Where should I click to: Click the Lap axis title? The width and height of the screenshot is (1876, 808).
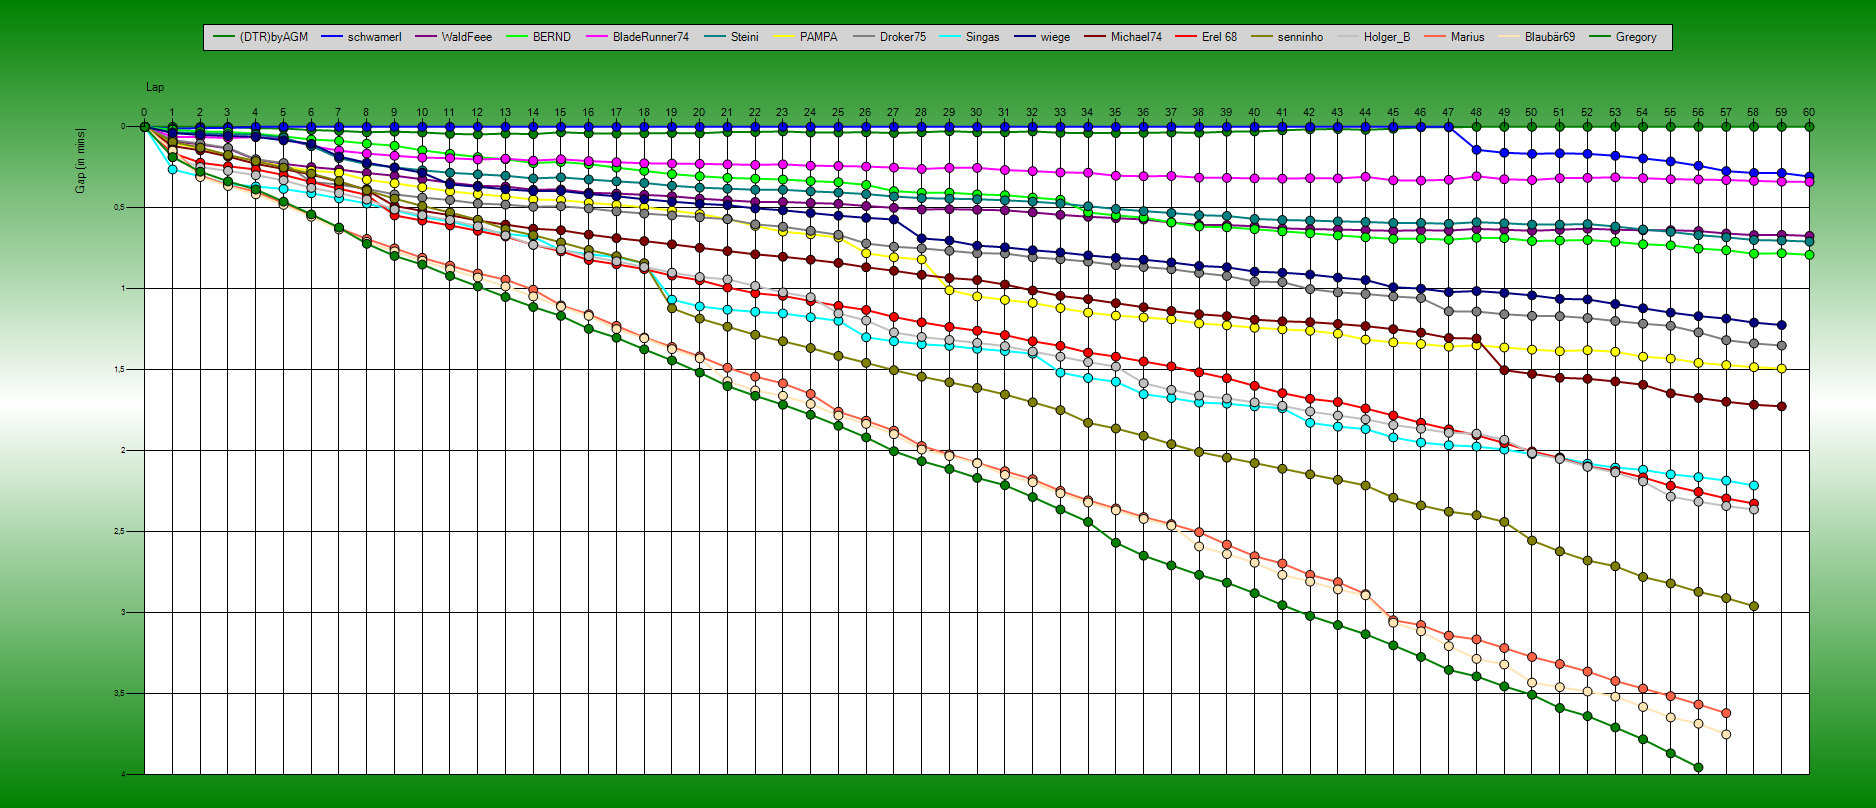pos(155,88)
